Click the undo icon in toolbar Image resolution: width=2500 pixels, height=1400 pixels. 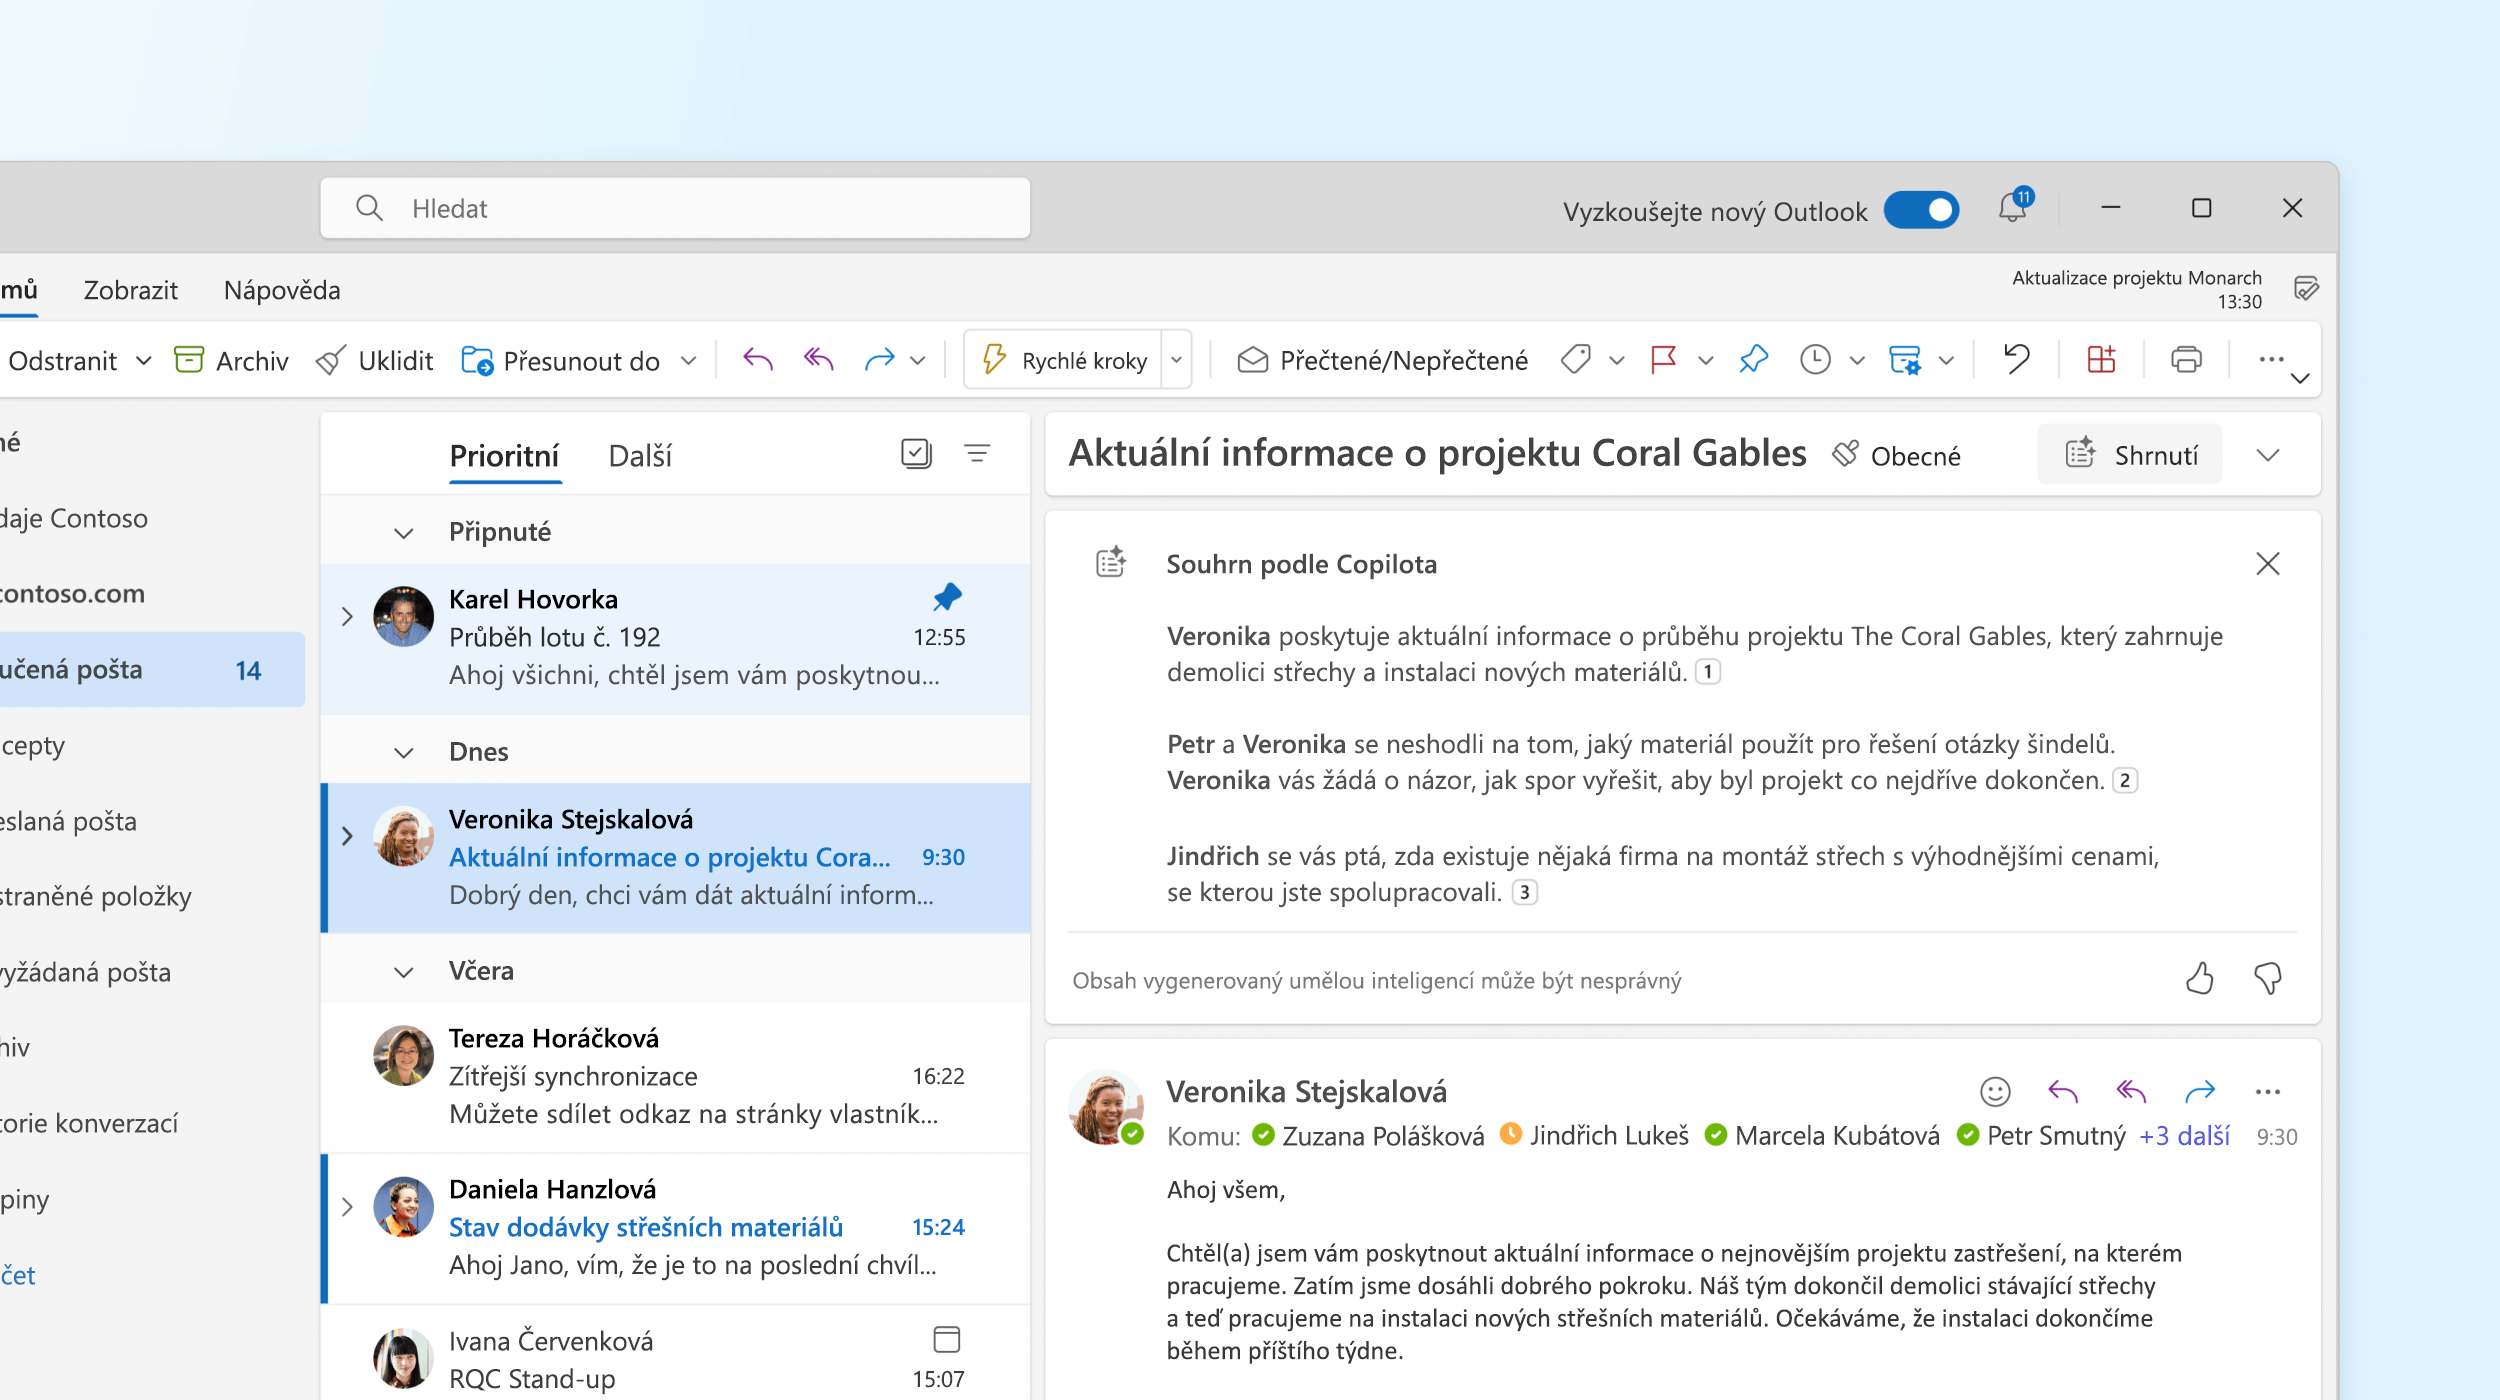[2016, 358]
